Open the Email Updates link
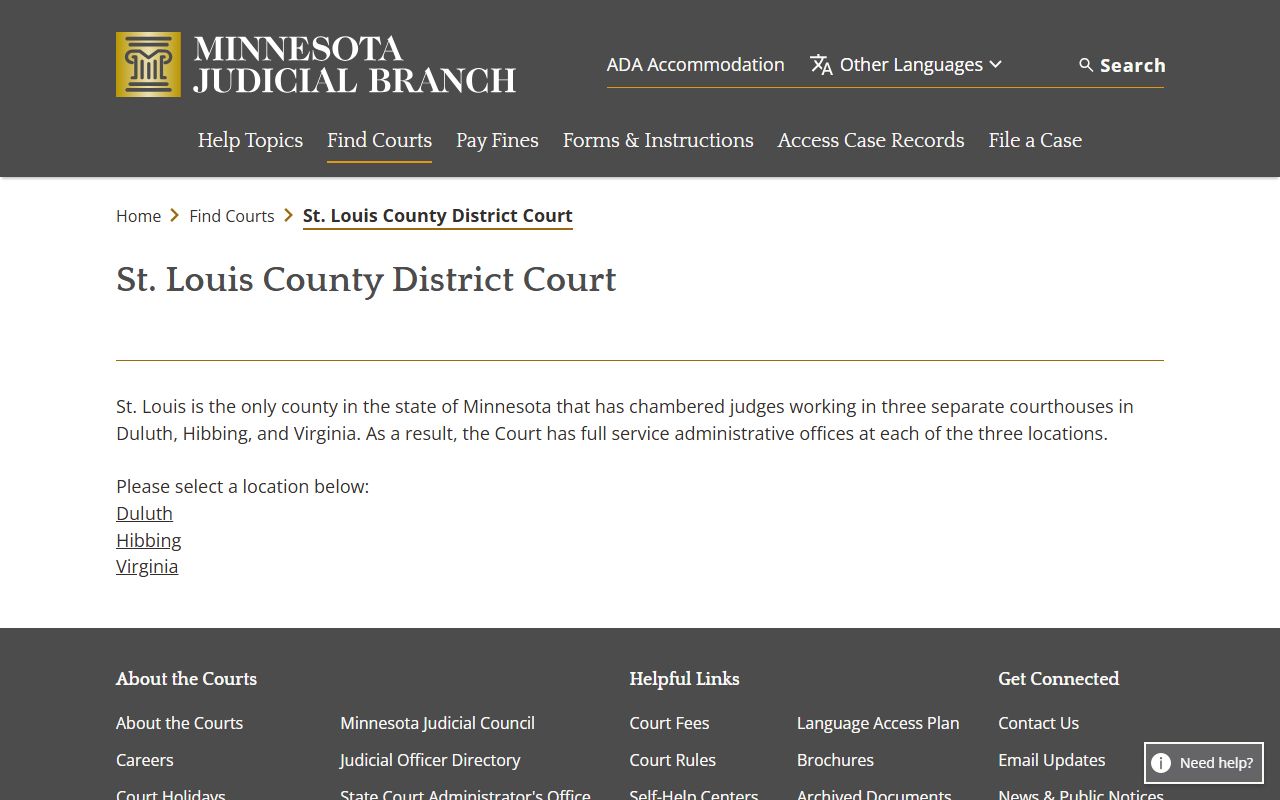The image size is (1280, 800). (x=1051, y=760)
